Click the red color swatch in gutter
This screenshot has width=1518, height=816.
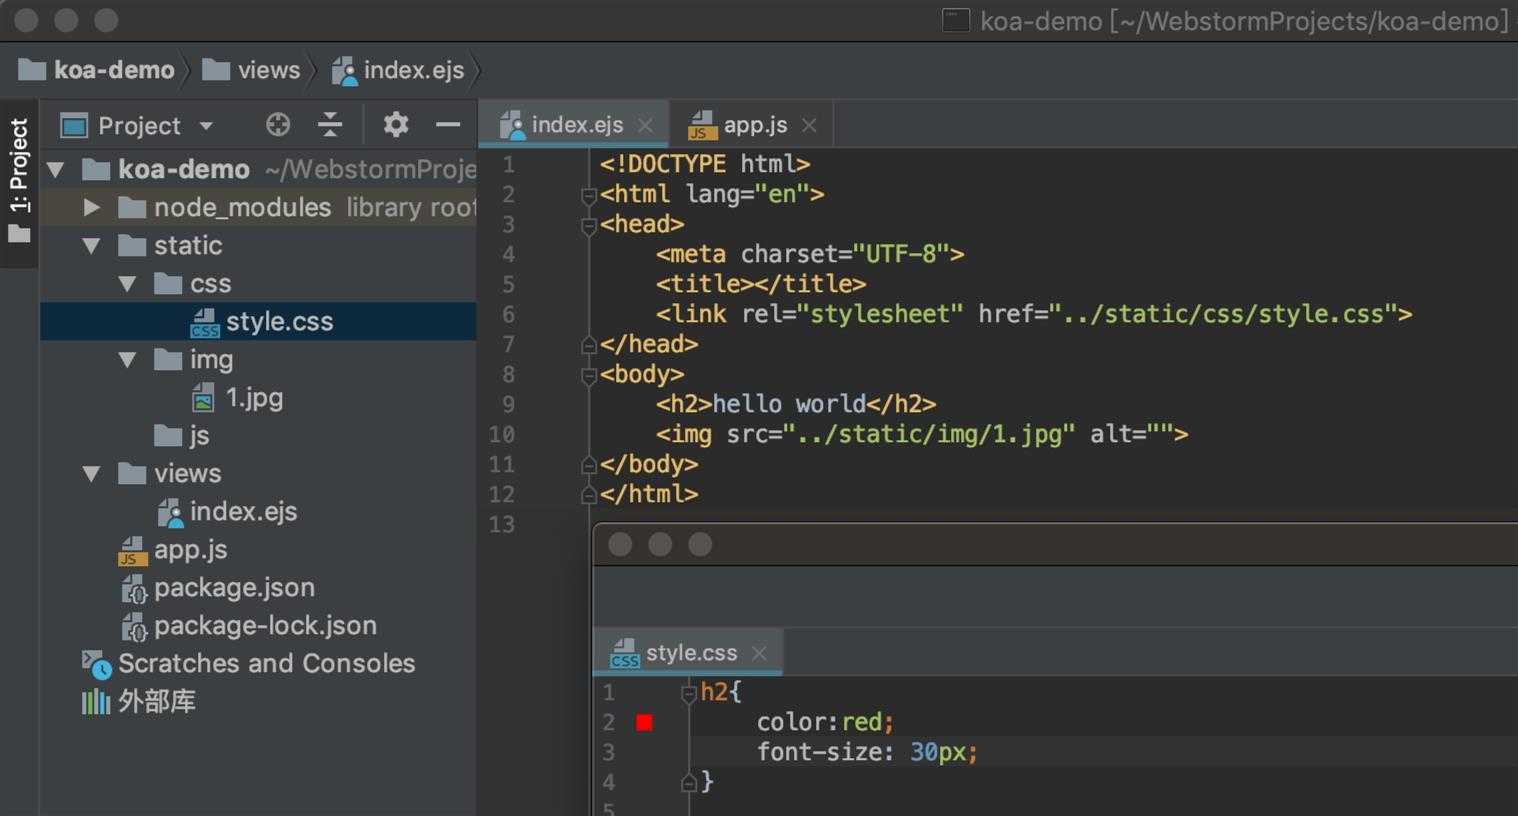coord(644,722)
